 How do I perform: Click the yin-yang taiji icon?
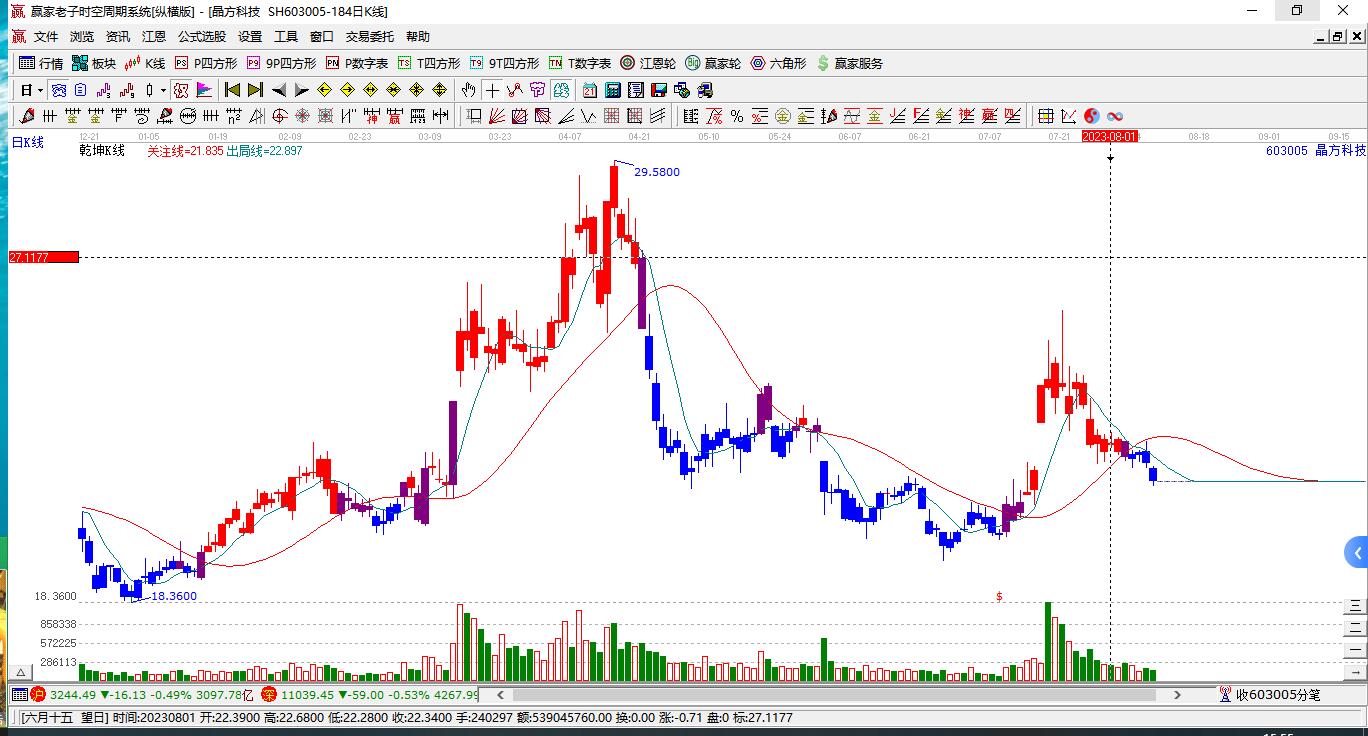tap(1092, 116)
